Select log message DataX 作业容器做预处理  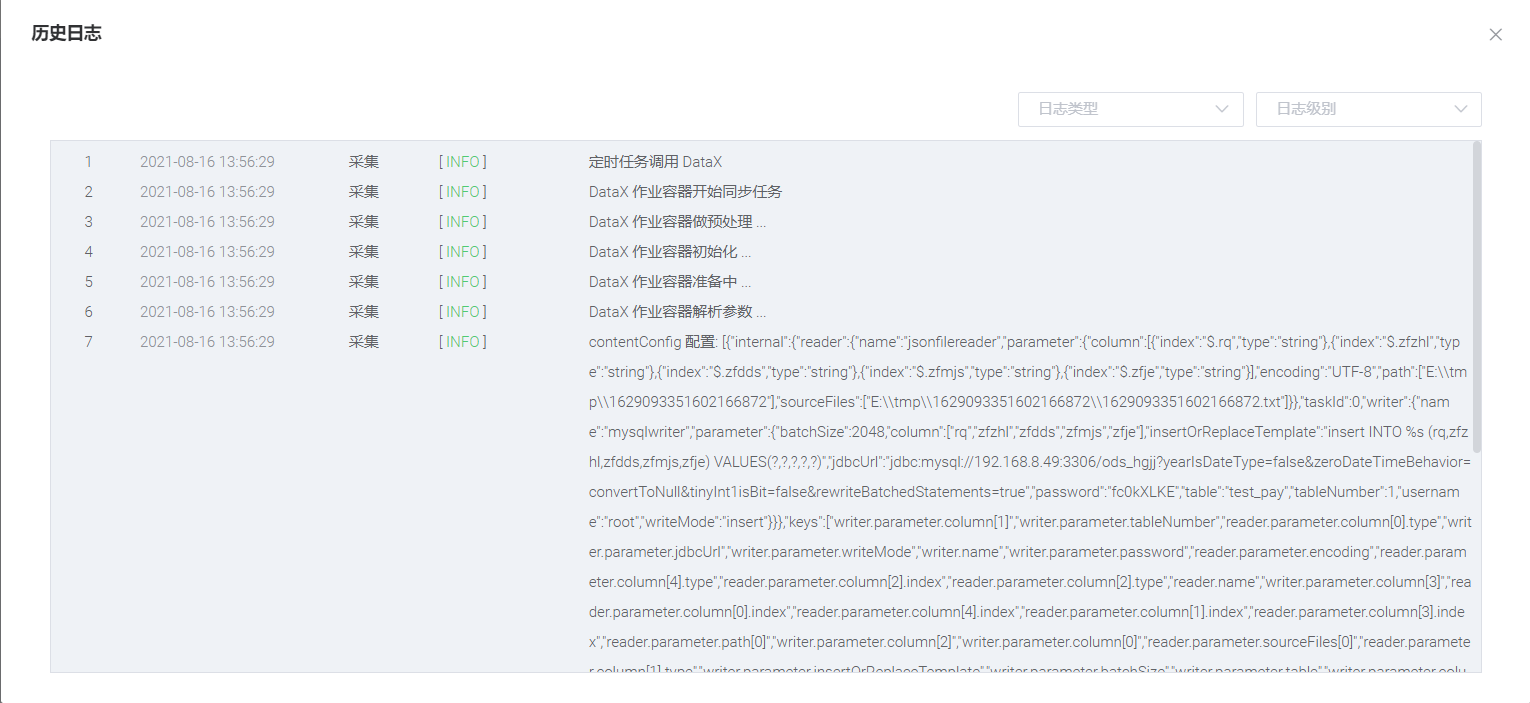pyautogui.click(x=677, y=221)
